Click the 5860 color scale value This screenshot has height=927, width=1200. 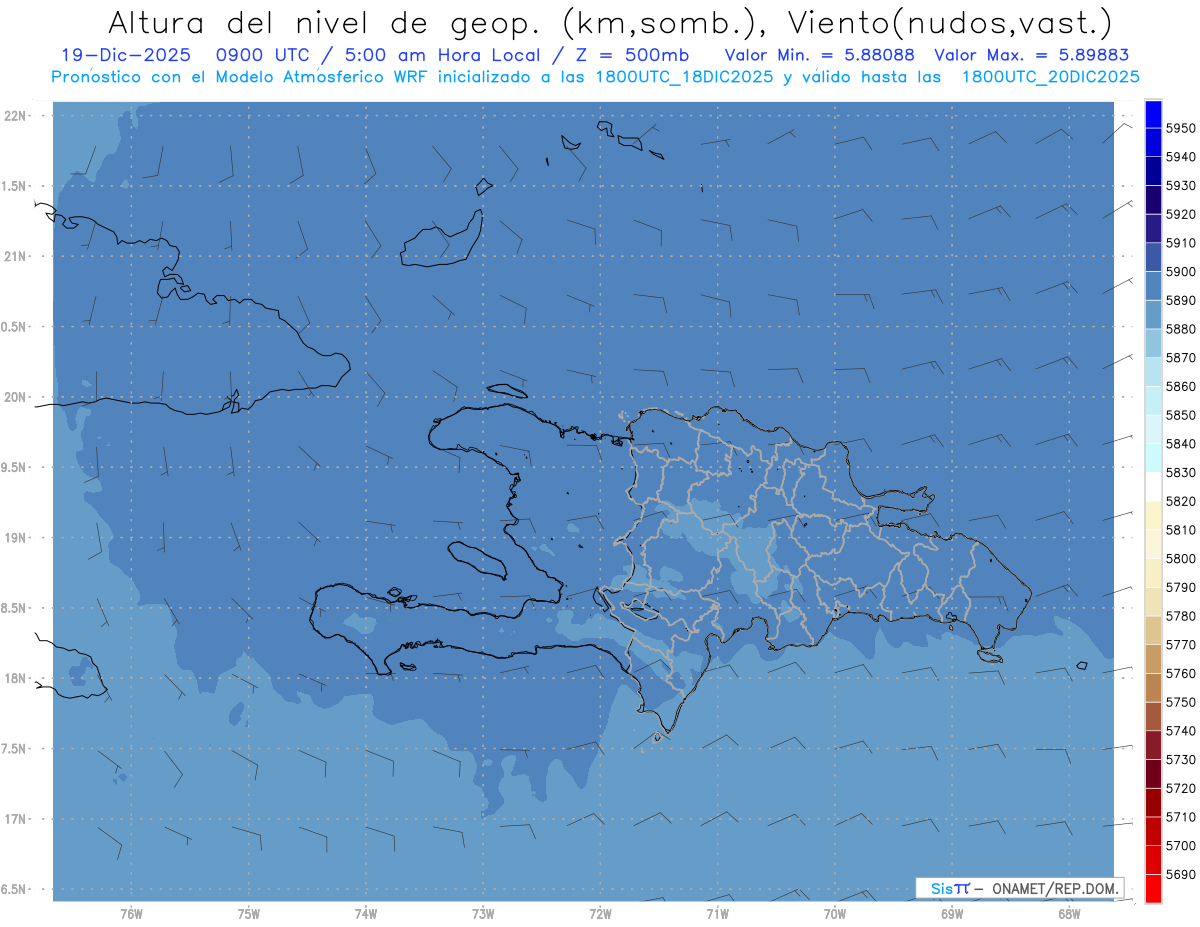tap(1181, 387)
